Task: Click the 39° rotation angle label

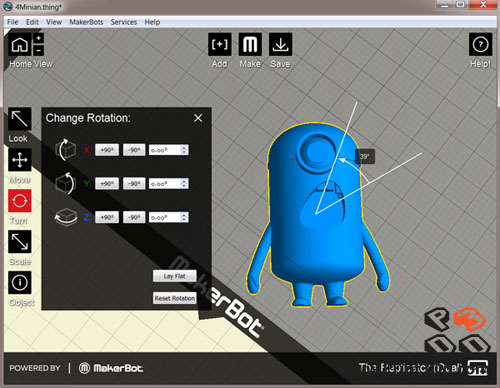Action: click(x=365, y=156)
